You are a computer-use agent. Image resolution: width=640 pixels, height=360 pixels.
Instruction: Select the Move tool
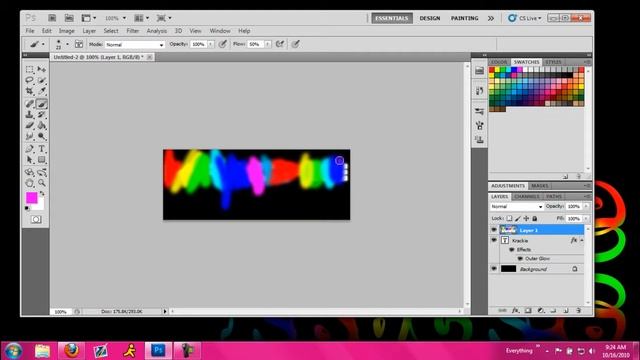[42, 69]
